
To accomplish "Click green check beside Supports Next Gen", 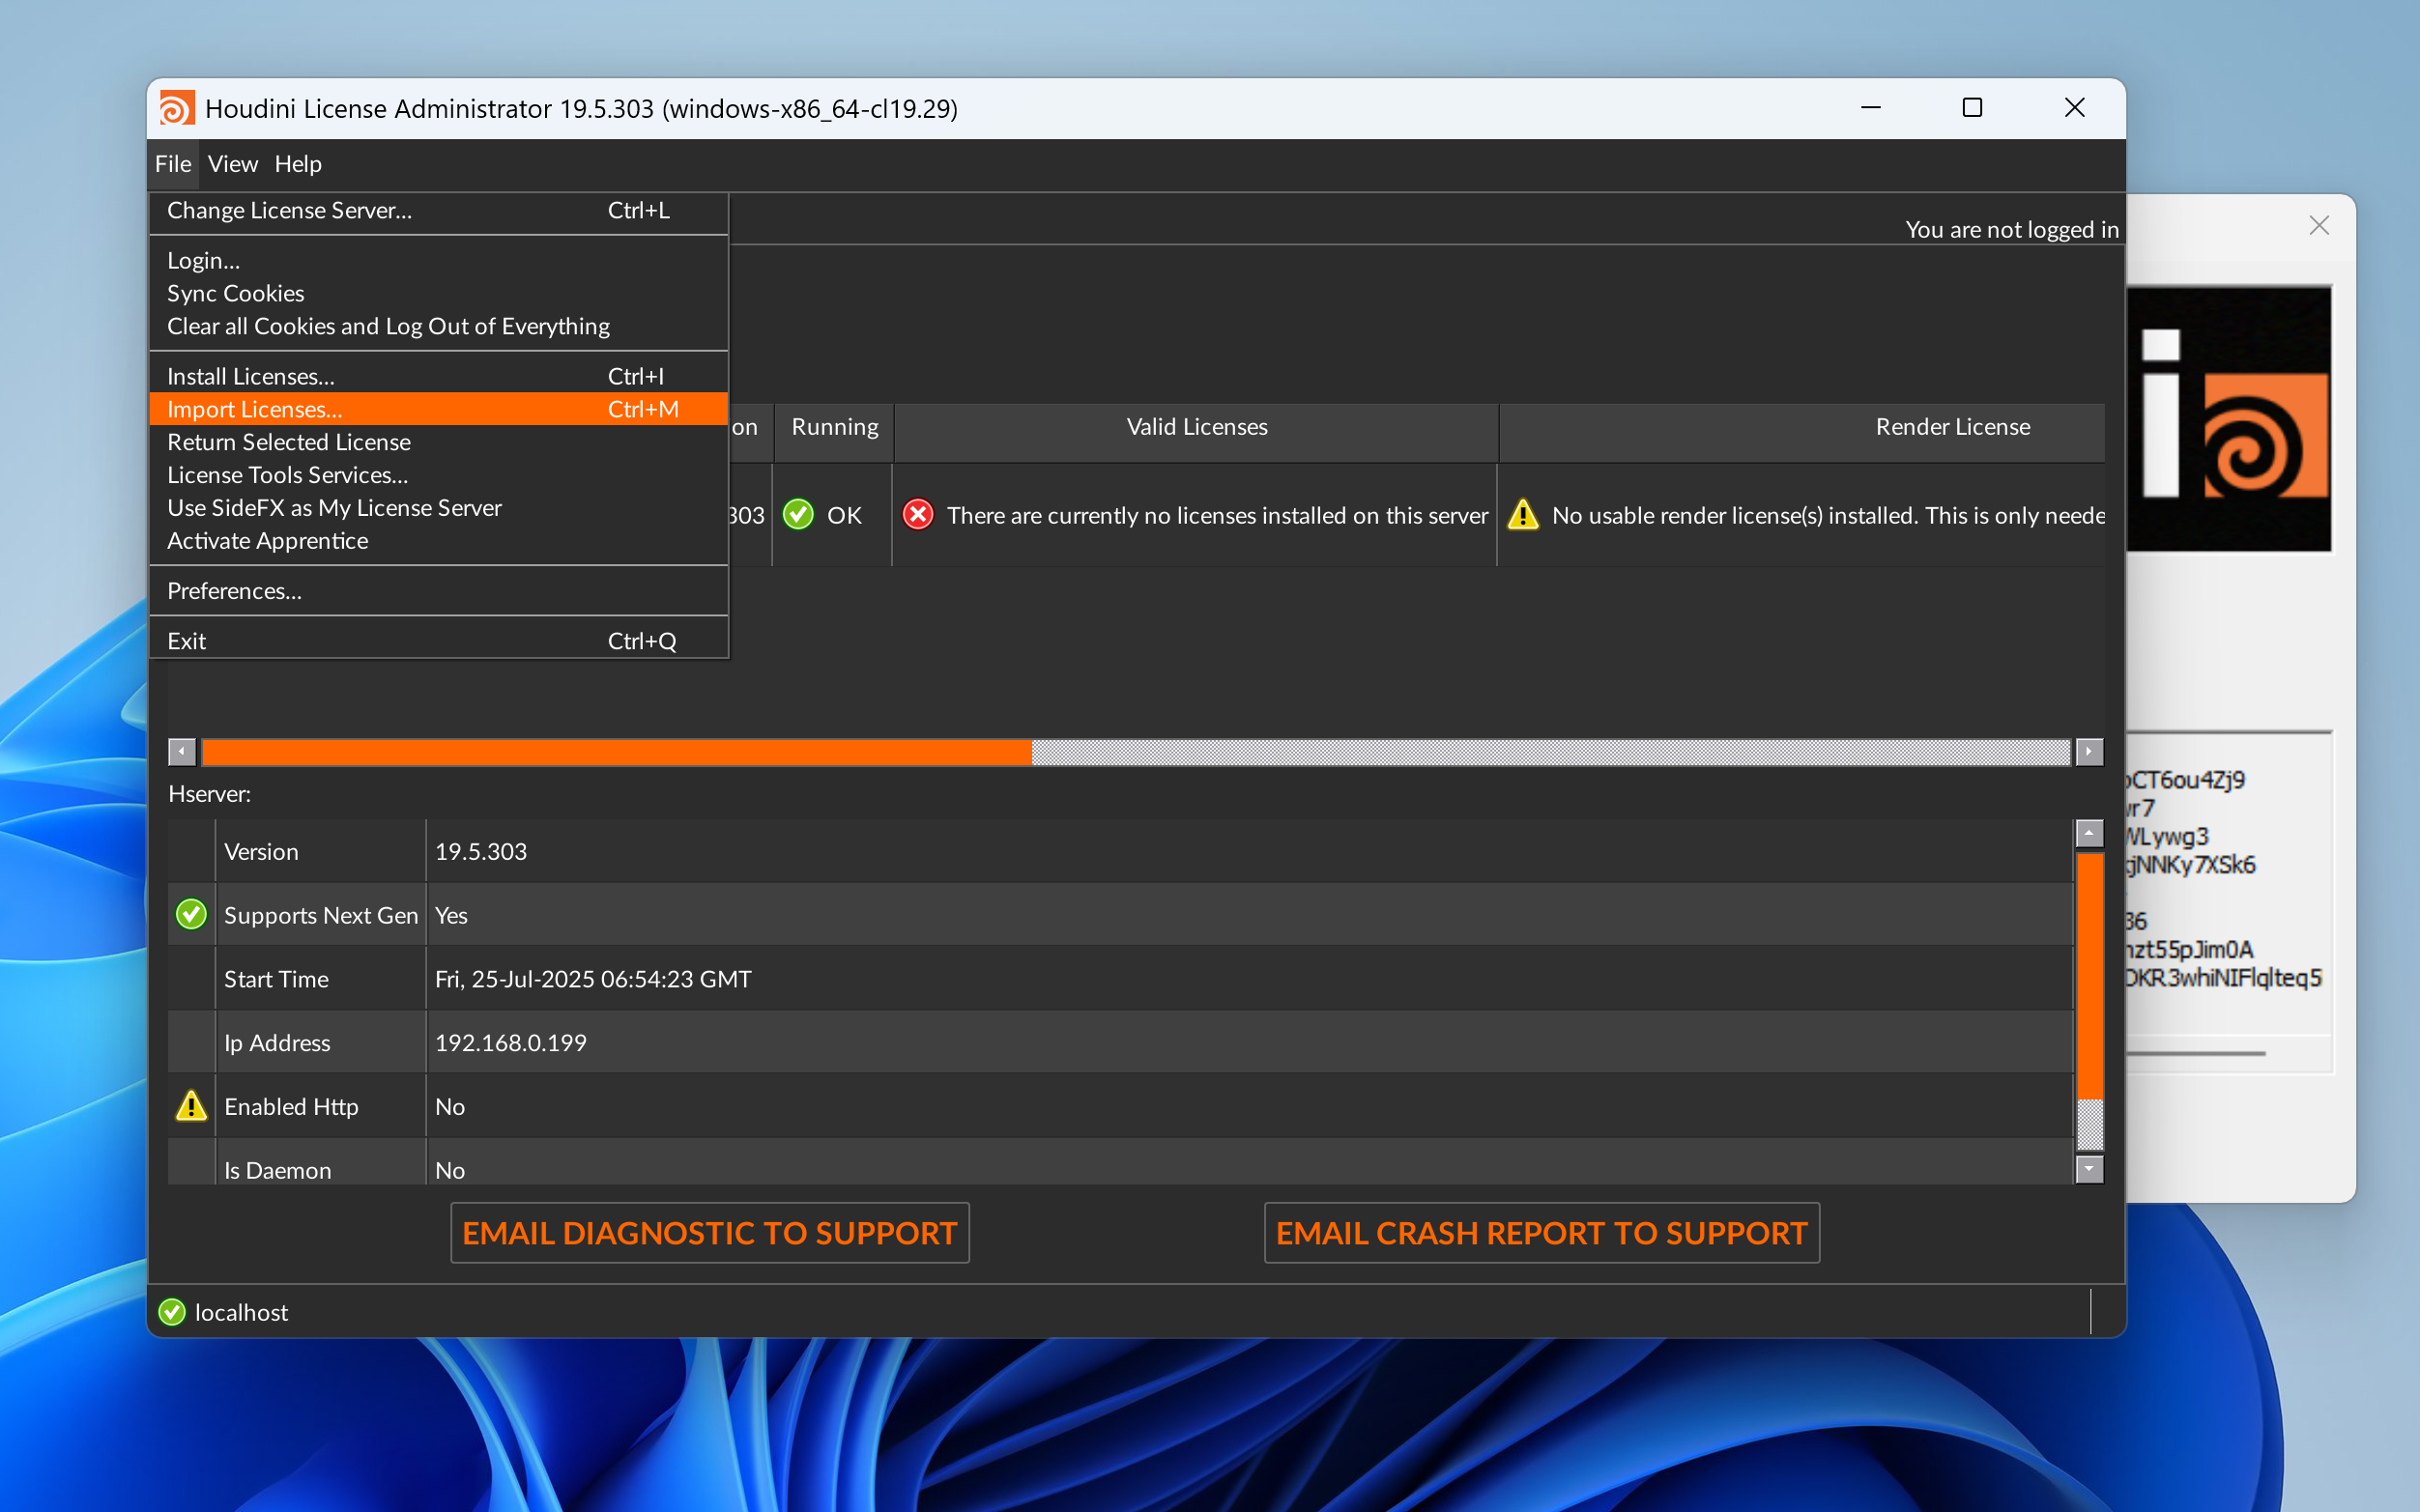I will click(191, 914).
